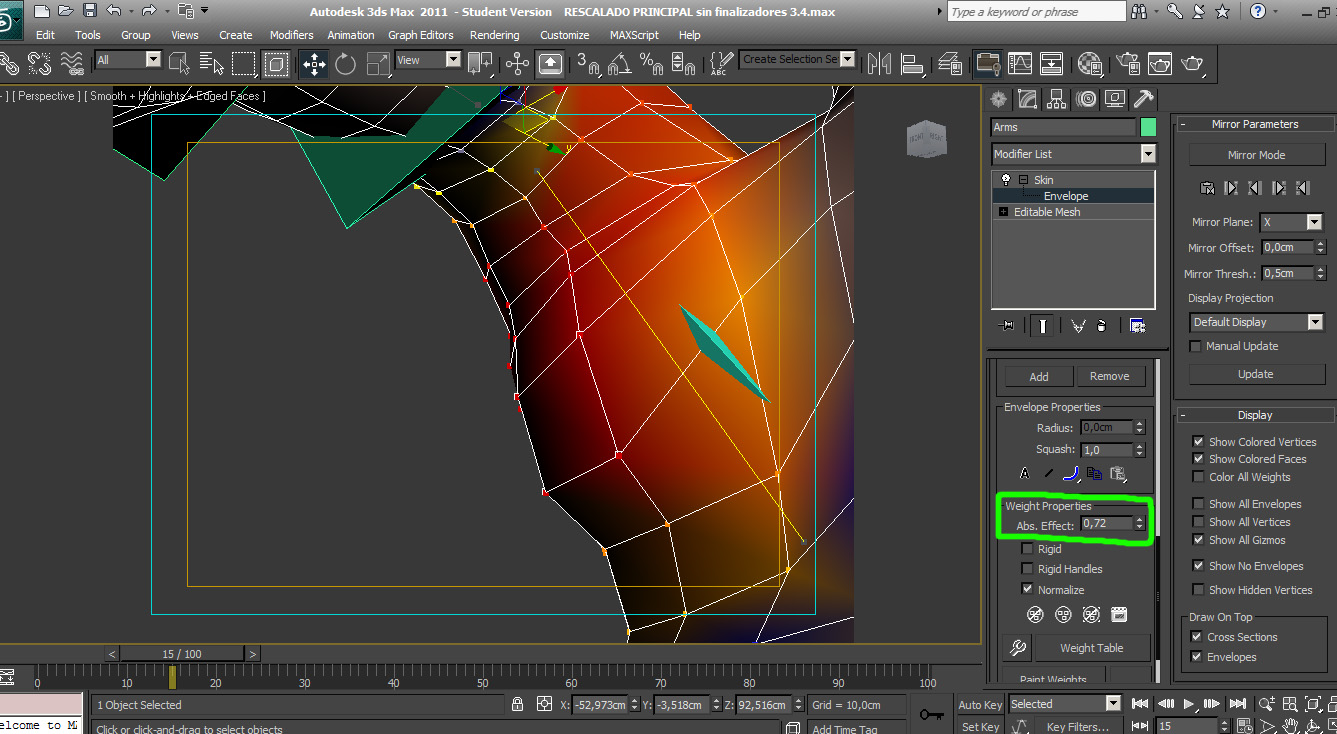Enable Show All Envelopes option
Viewport: 1337px width, 734px height.
(1198, 504)
